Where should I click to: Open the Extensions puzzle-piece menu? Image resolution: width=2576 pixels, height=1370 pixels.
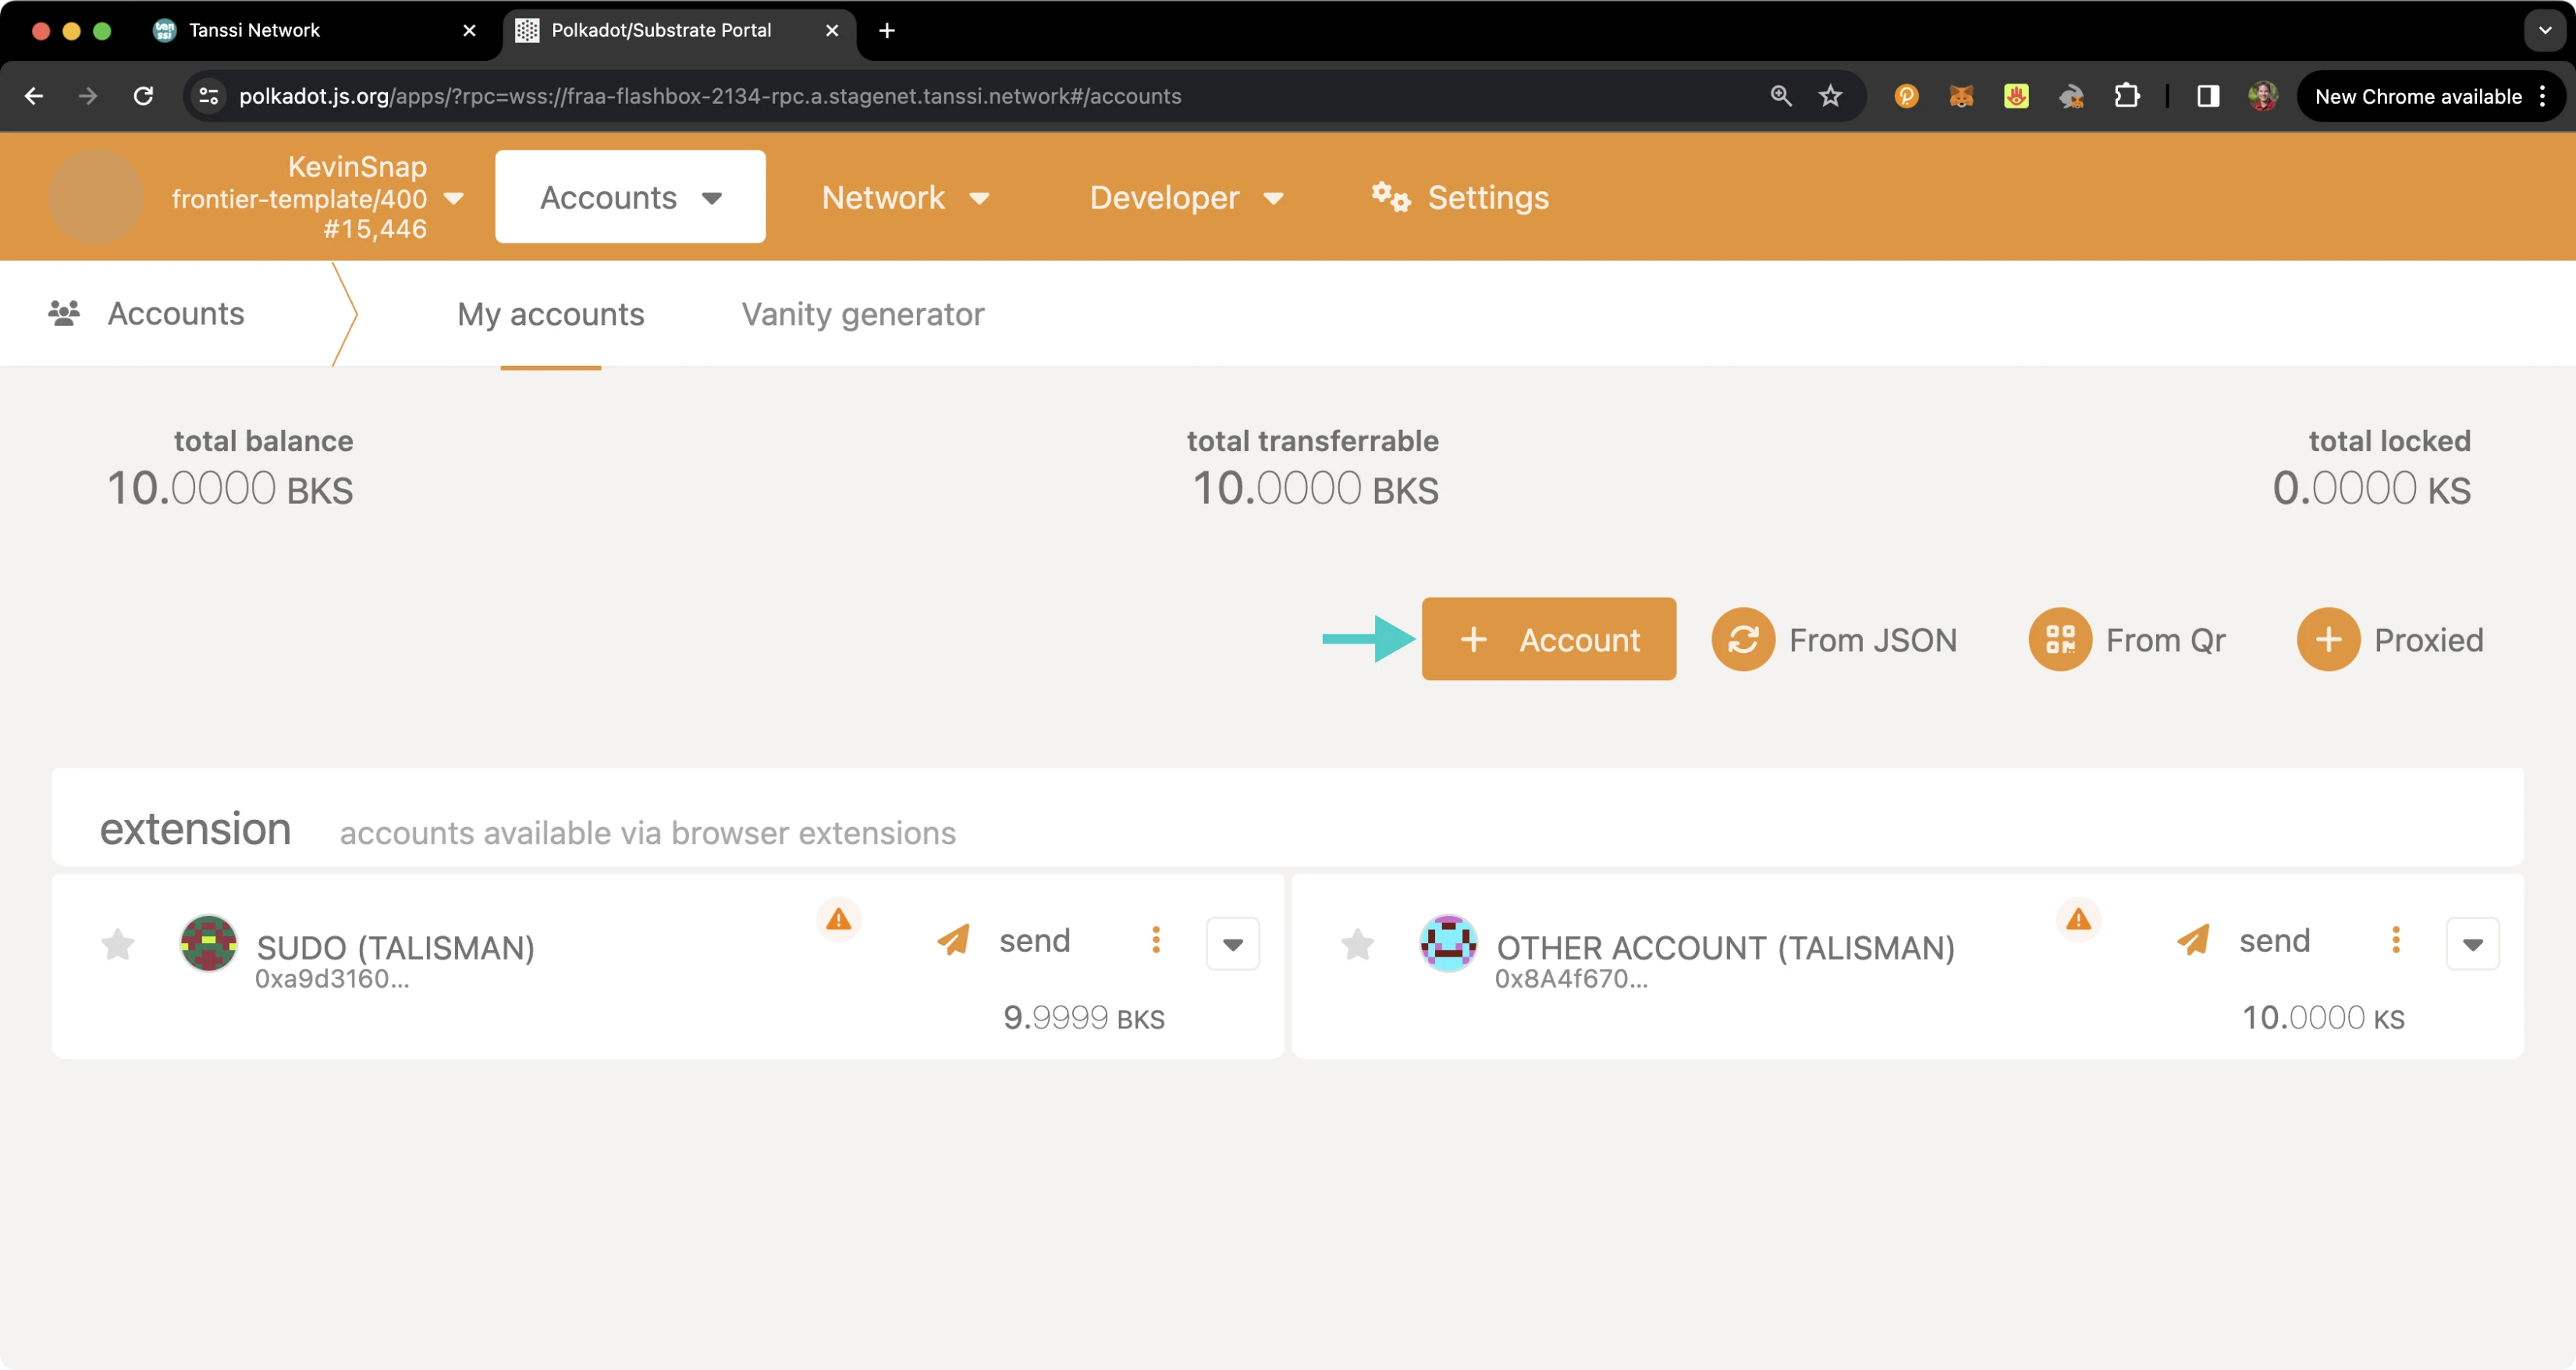[x=2126, y=96]
